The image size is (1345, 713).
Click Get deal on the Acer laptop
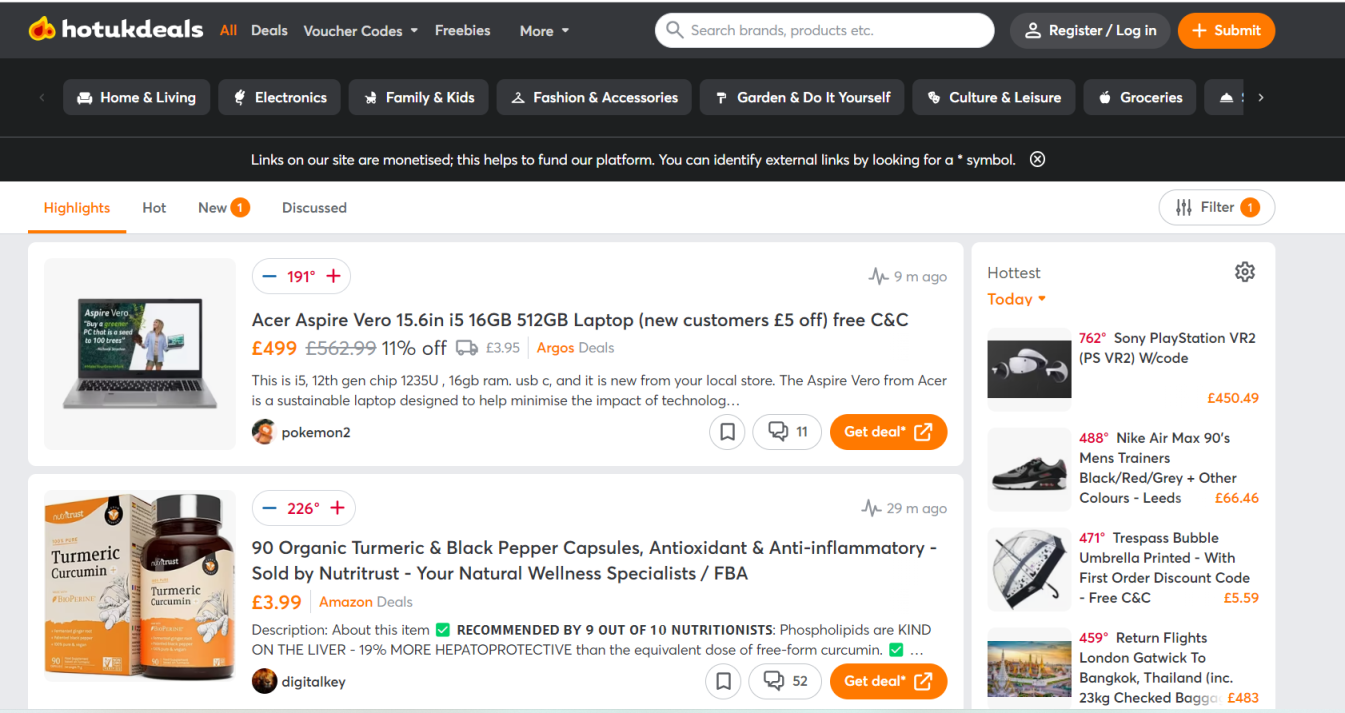888,432
